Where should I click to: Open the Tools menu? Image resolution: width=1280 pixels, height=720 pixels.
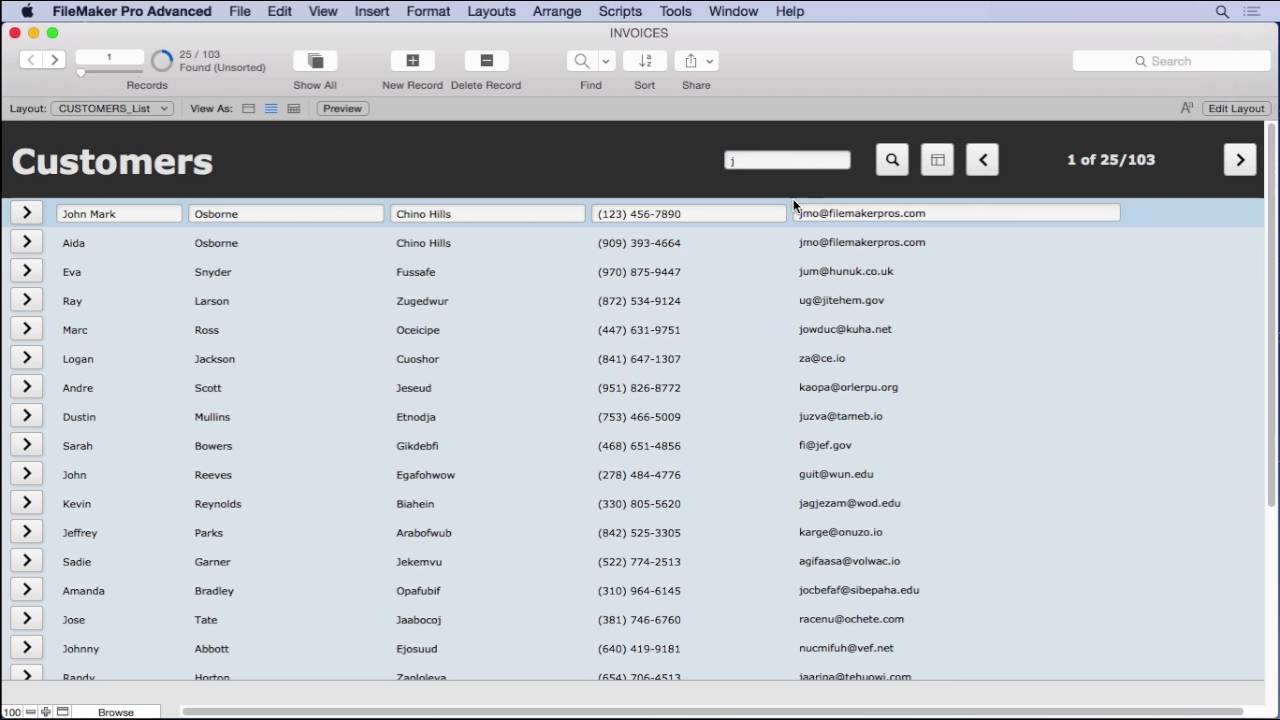coord(675,11)
